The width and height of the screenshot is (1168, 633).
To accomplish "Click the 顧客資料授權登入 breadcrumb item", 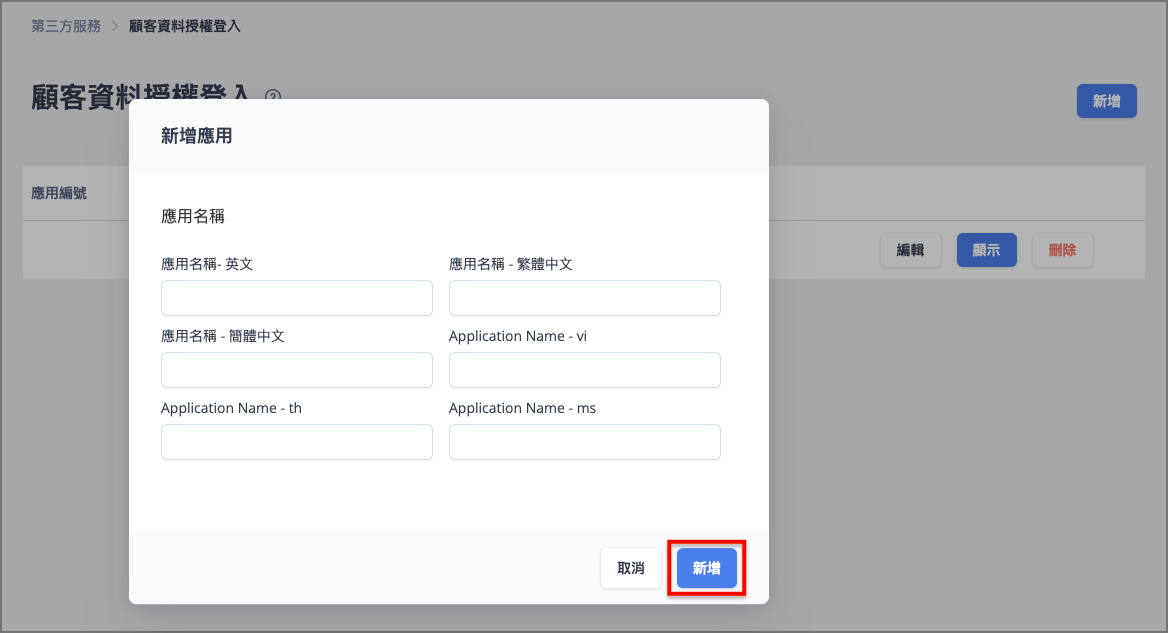I will point(185,26).
